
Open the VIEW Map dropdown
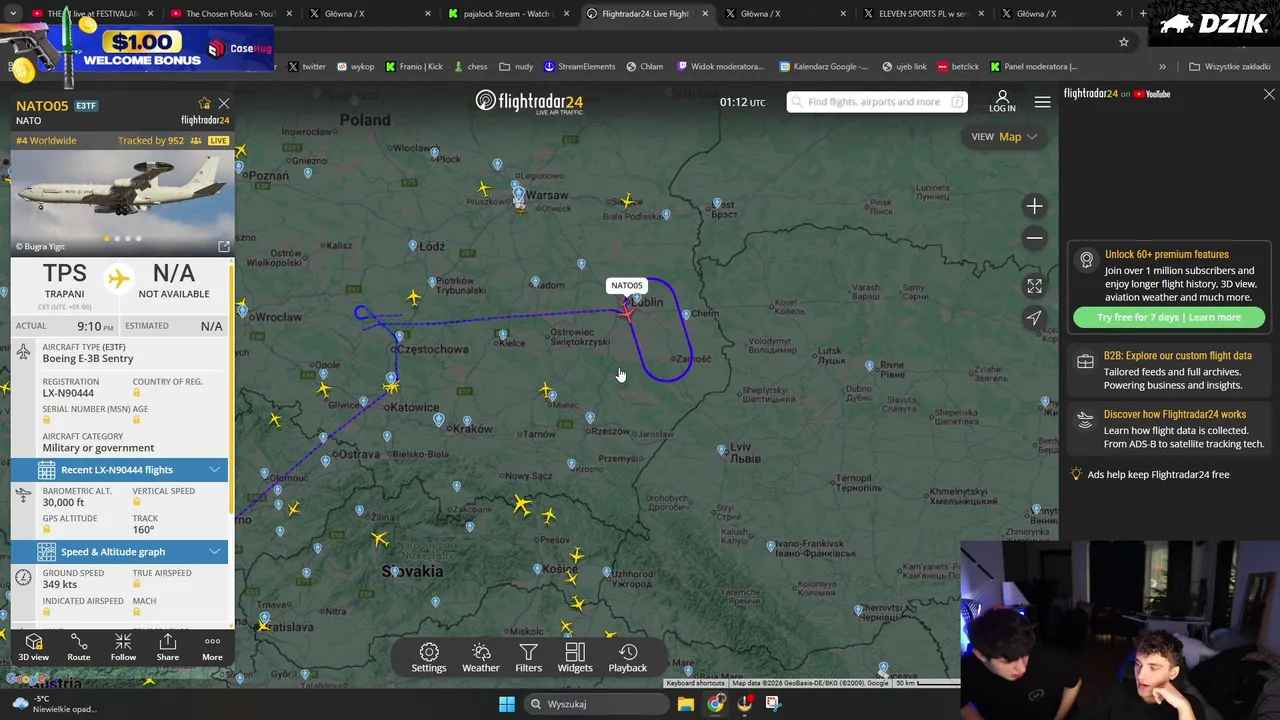pos(1004,137)
